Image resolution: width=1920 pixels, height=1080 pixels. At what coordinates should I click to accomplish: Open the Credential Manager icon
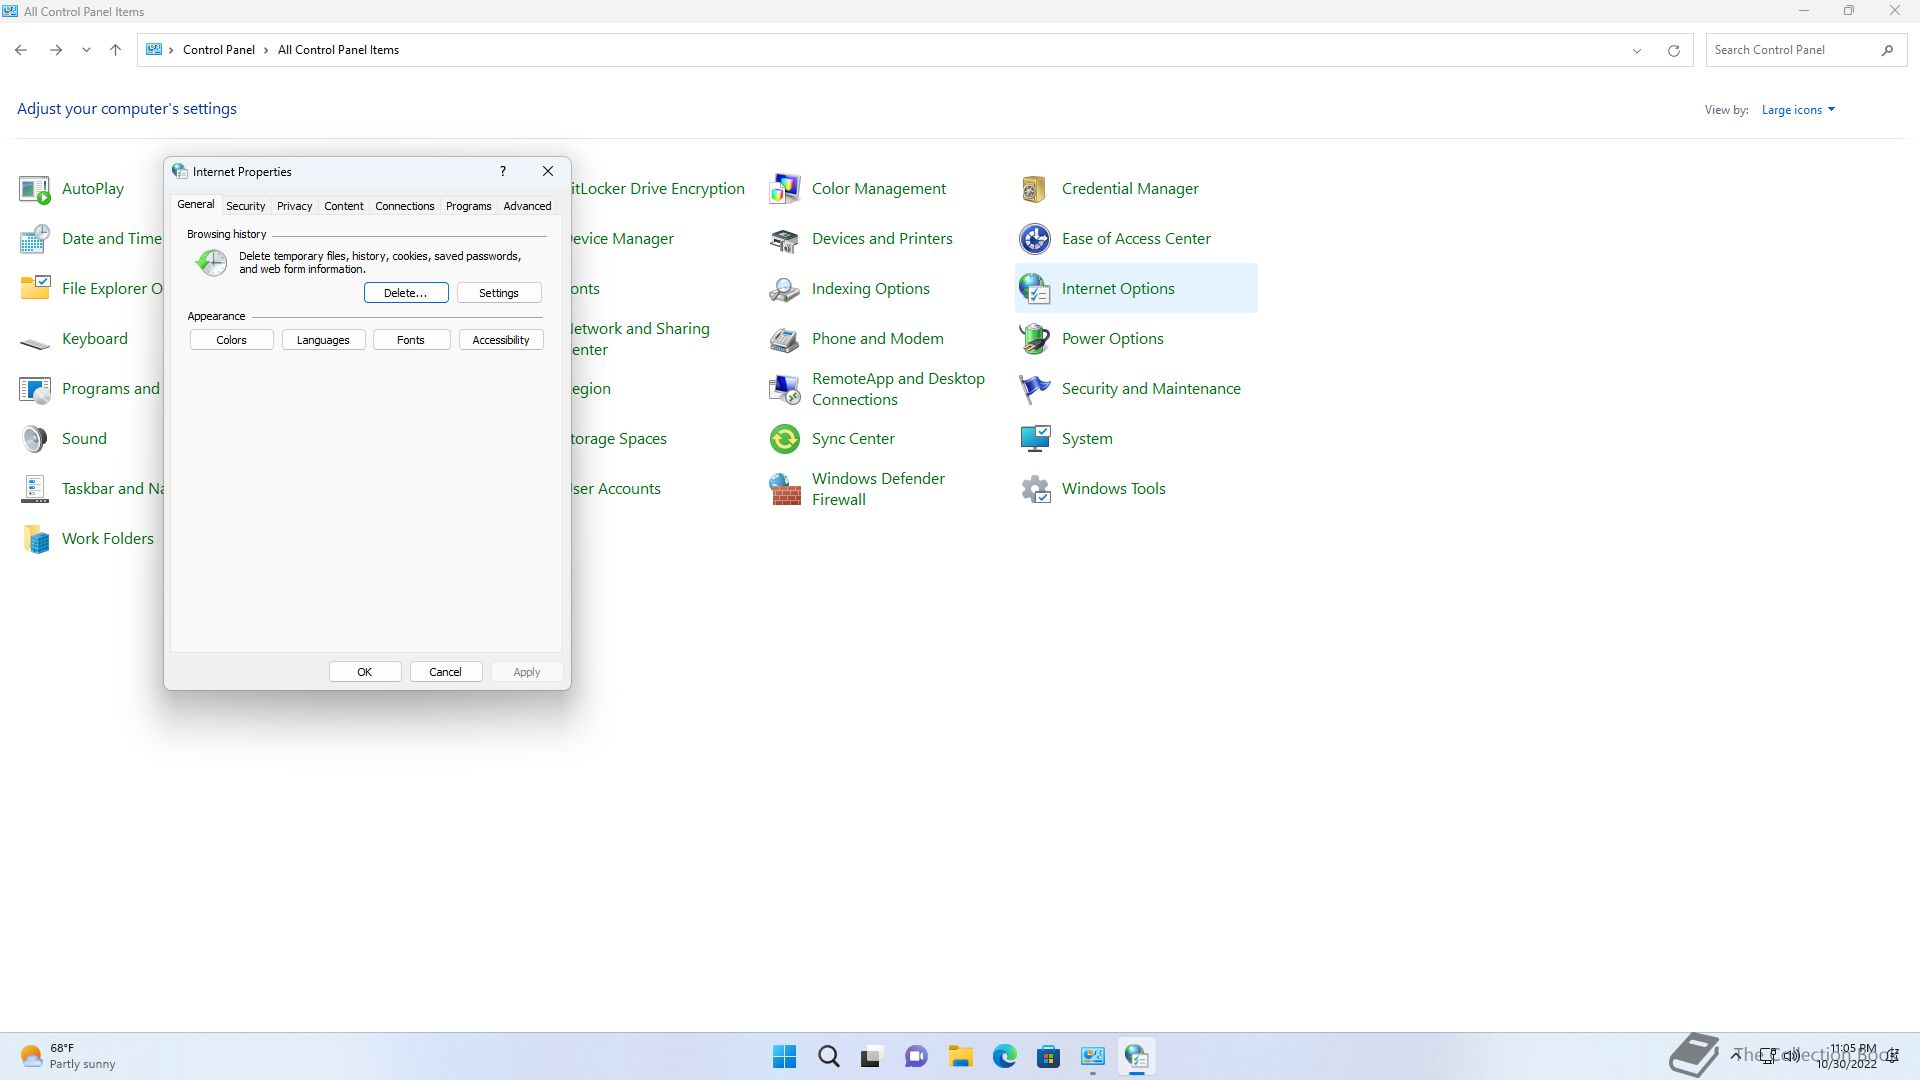point(1035,189)
